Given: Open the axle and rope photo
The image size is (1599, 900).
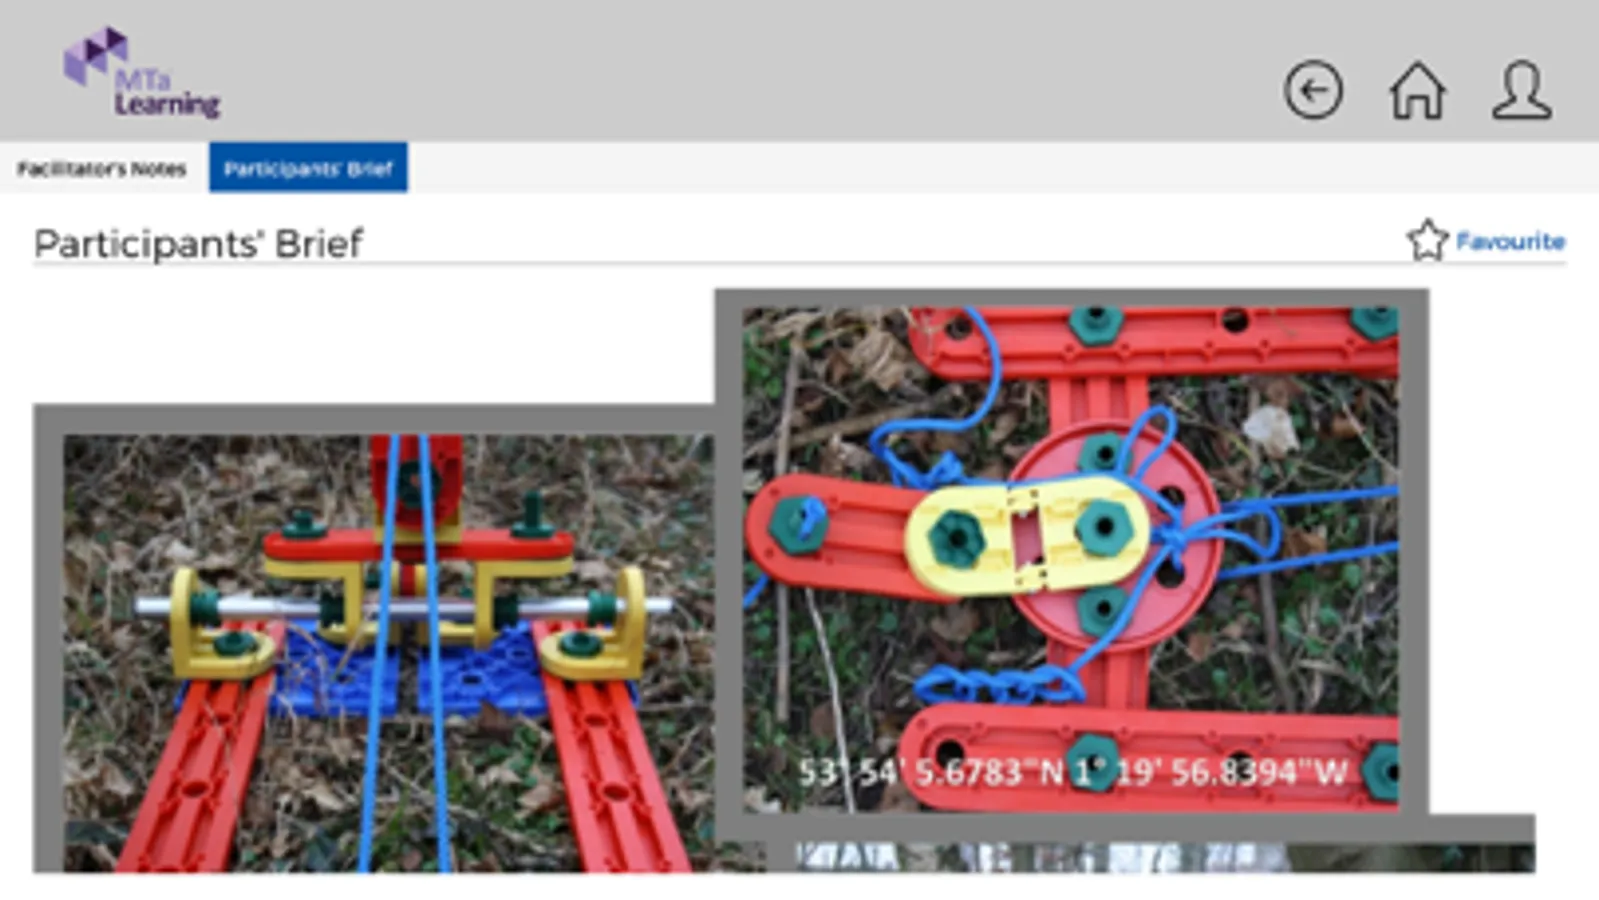Looking at the screenshot, I should click(x=389, y=652).
